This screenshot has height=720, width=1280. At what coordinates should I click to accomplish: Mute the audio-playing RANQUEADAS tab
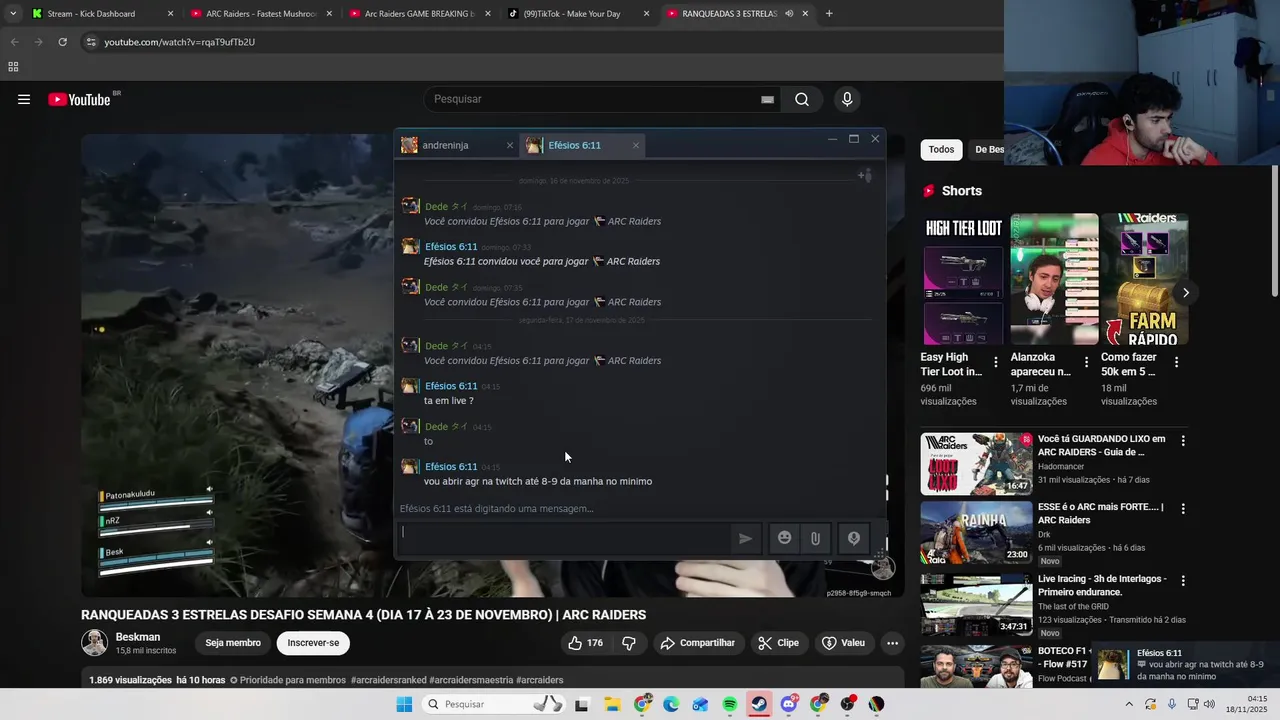pos(789,14)
